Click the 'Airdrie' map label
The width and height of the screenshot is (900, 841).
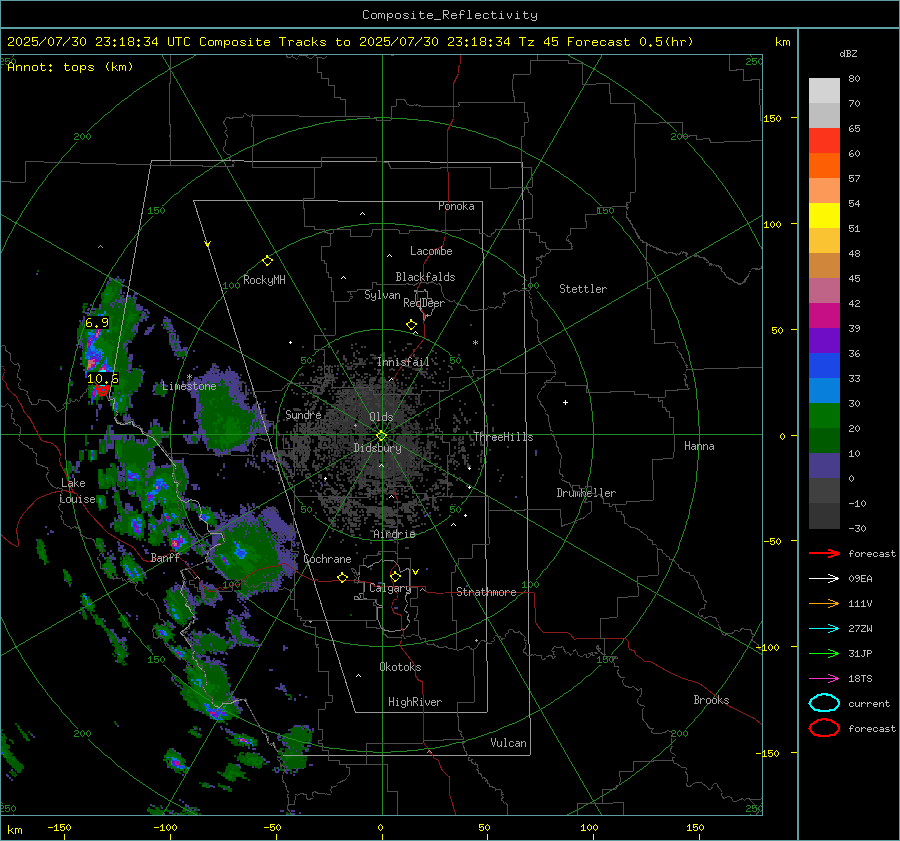tap(394, 534)
